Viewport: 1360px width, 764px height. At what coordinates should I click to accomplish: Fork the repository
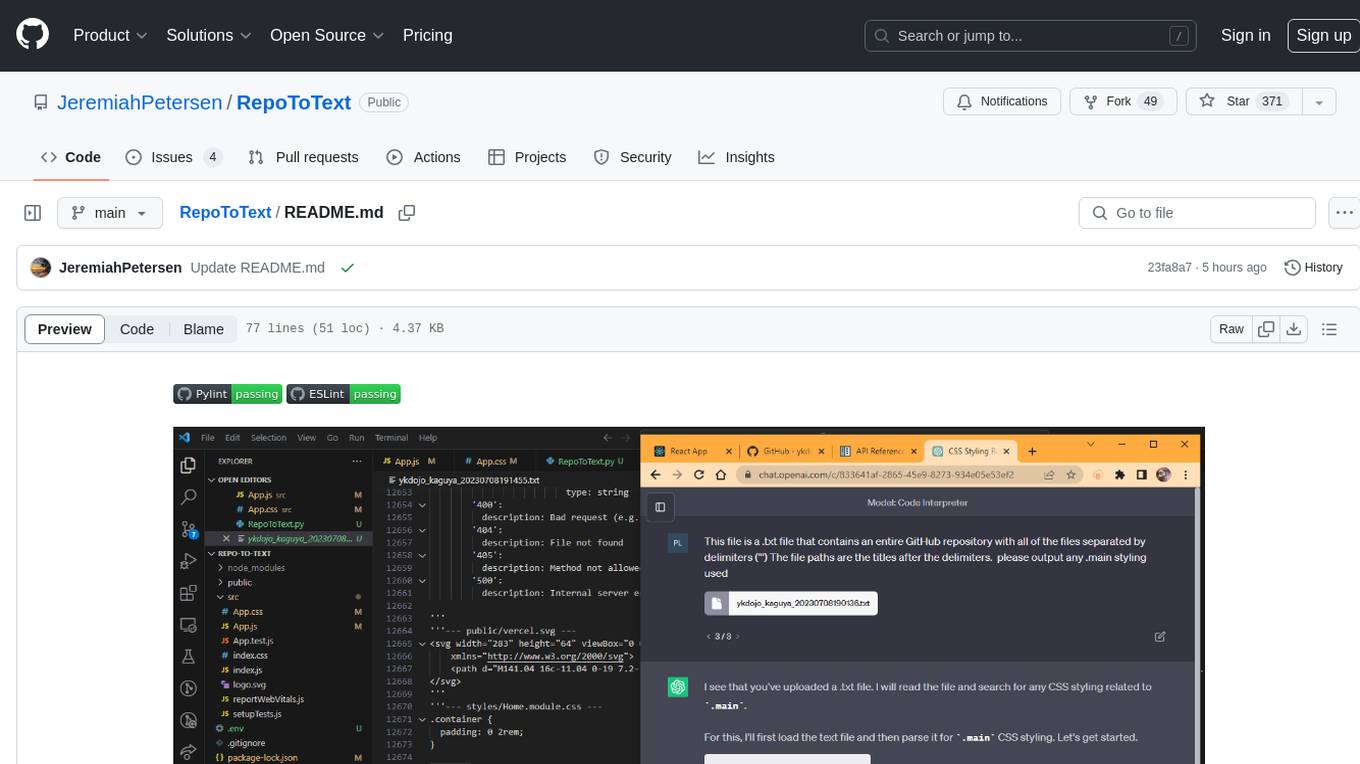[1124, 101]
